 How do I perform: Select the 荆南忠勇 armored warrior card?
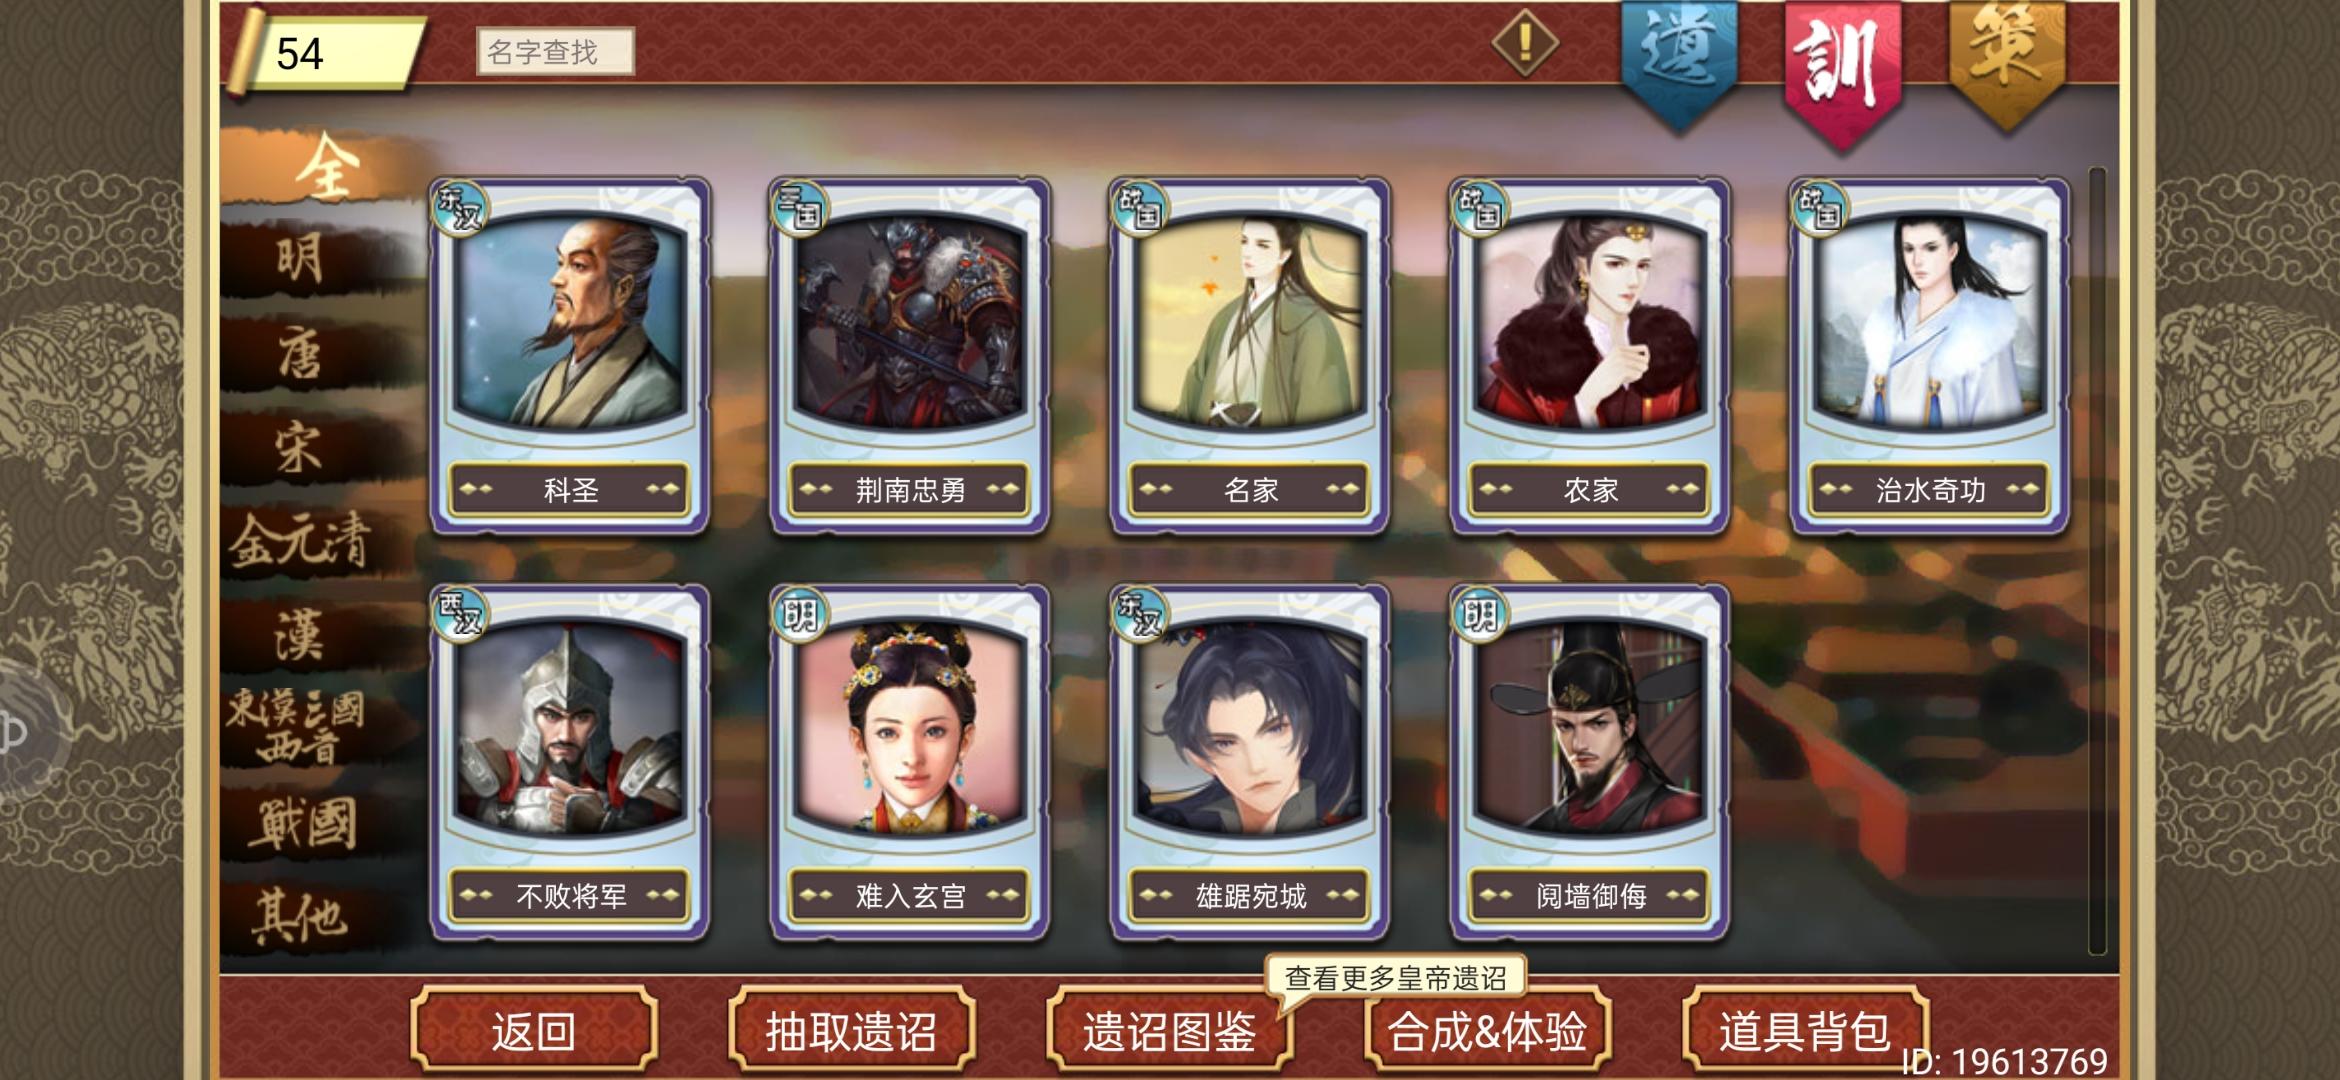click(910, 356)
